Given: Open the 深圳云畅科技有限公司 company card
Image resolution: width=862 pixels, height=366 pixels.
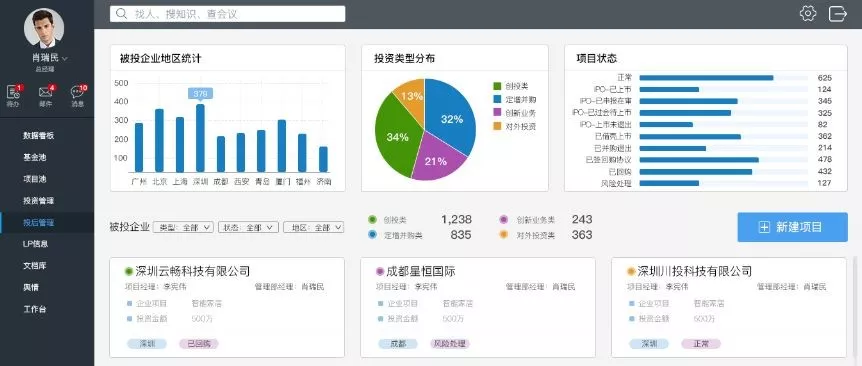Looking at the screenshot, I should click(227, 308).
